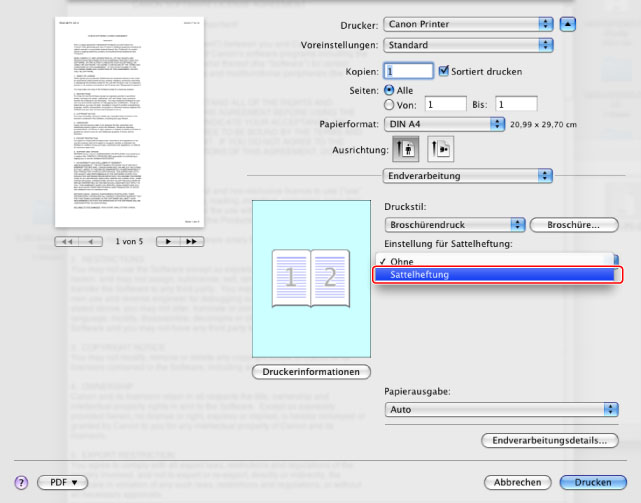The height and width of the screenshot is (503, 641).
Task: Click the Drucken button
Action: point(592,482)
